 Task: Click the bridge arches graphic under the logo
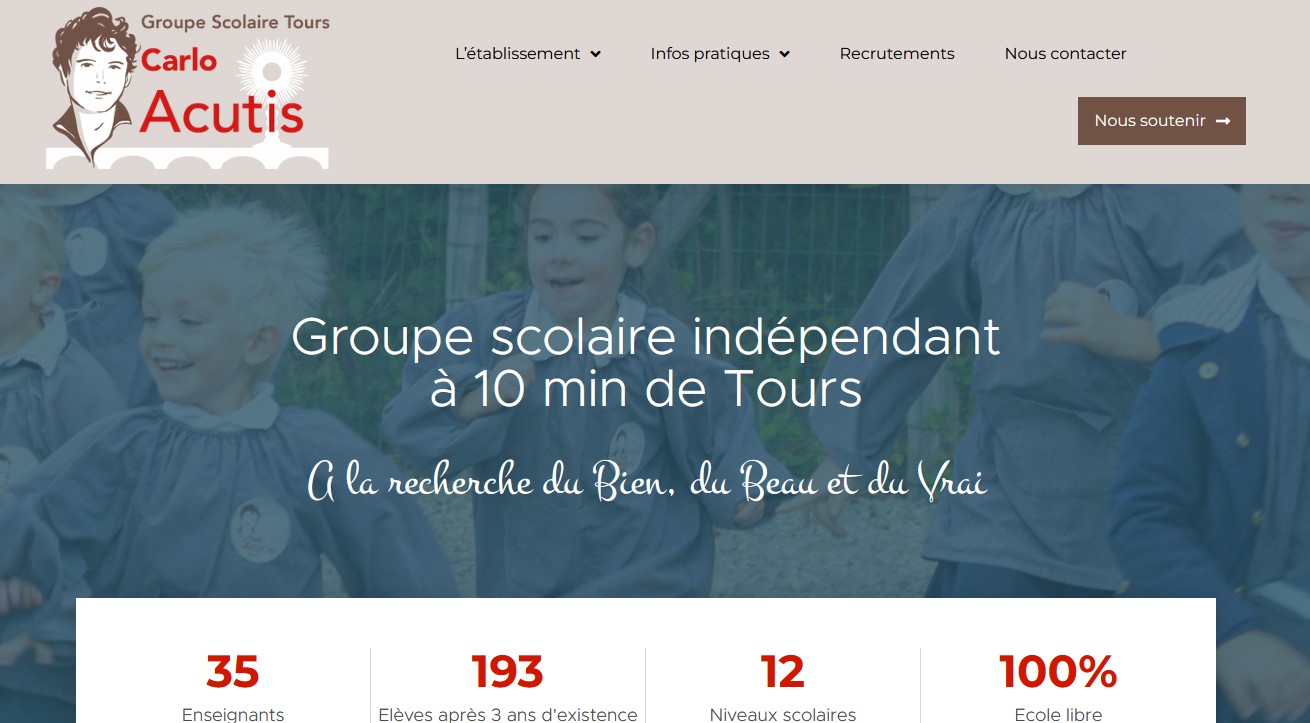click(x=188, y=158)
